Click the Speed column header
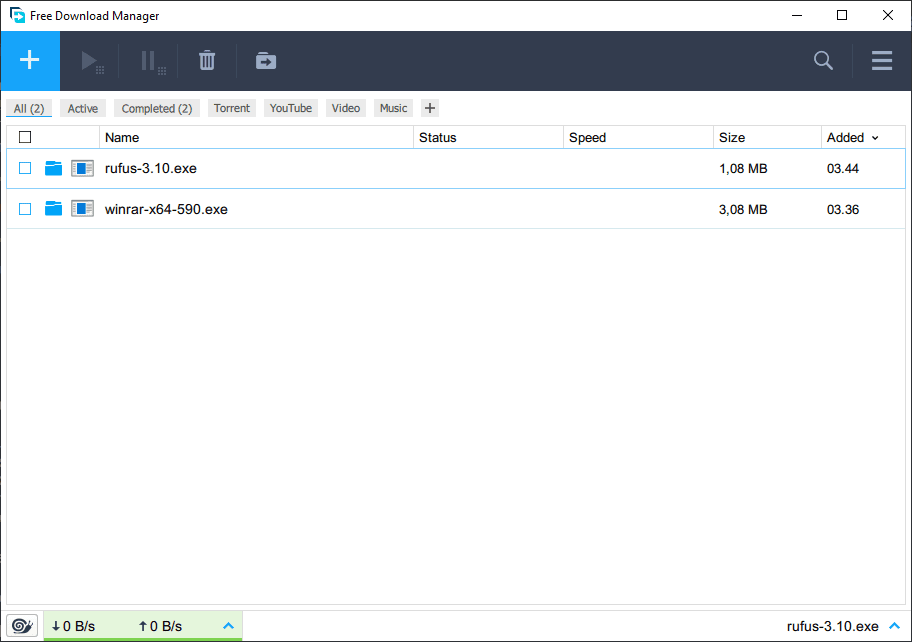The width and height of the screenshot is (912, 642). 638,138
